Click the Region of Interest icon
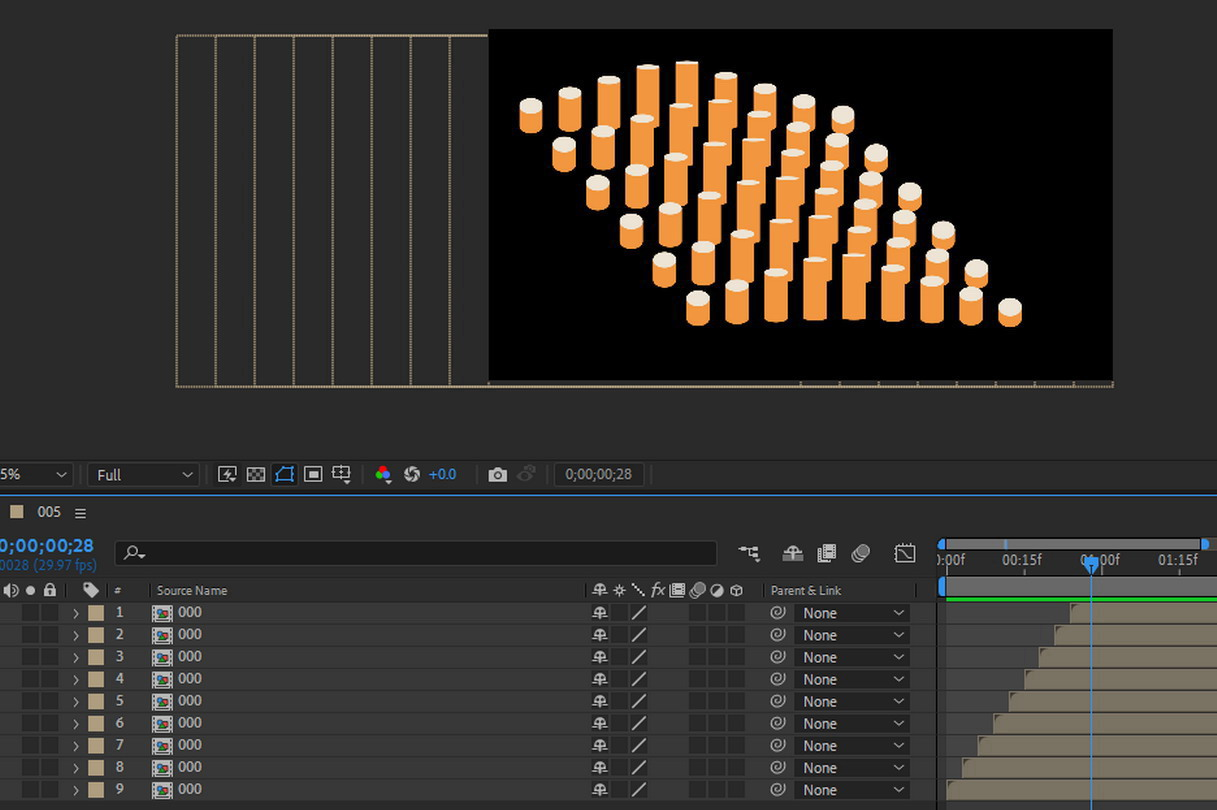Viewport: 1217px width, 810px height. [x=313, y=475]
